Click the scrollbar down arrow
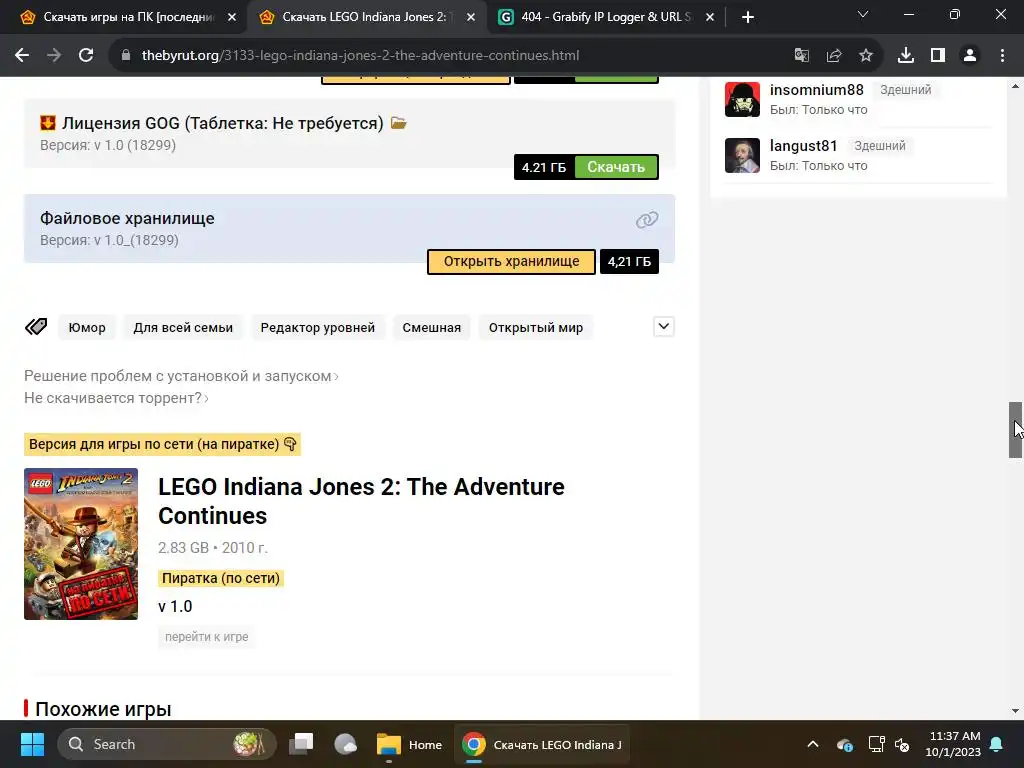The image size is (1024, 768). (x=1016, y=711)
